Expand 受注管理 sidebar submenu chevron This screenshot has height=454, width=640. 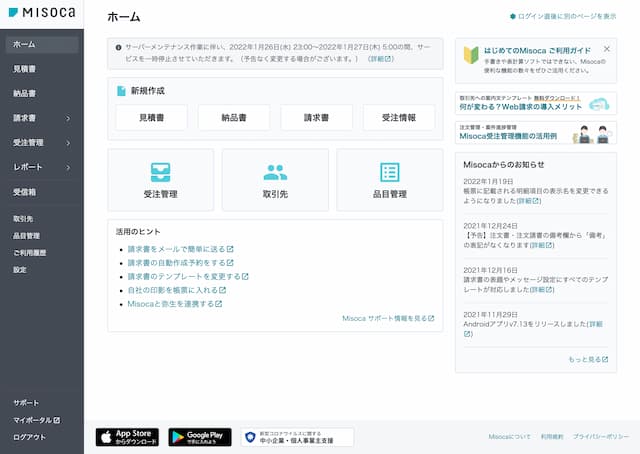coord(68,143)
